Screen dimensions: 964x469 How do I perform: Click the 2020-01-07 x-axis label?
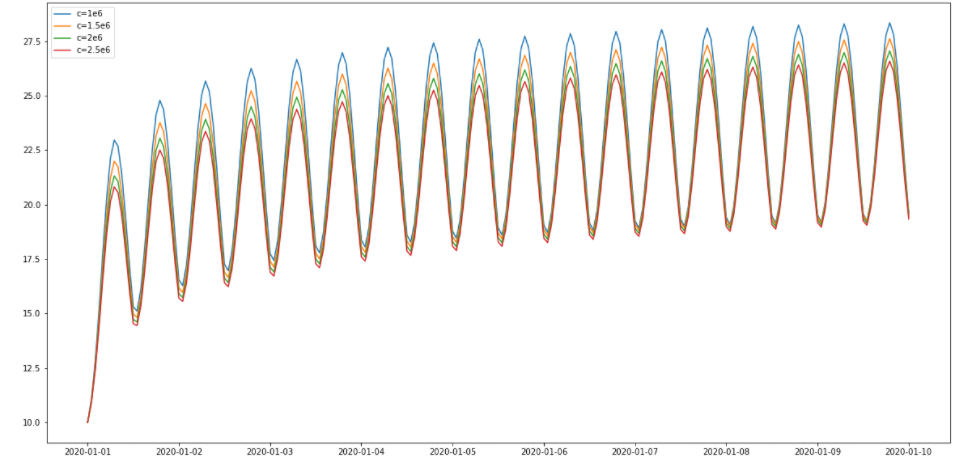(635, 452)
